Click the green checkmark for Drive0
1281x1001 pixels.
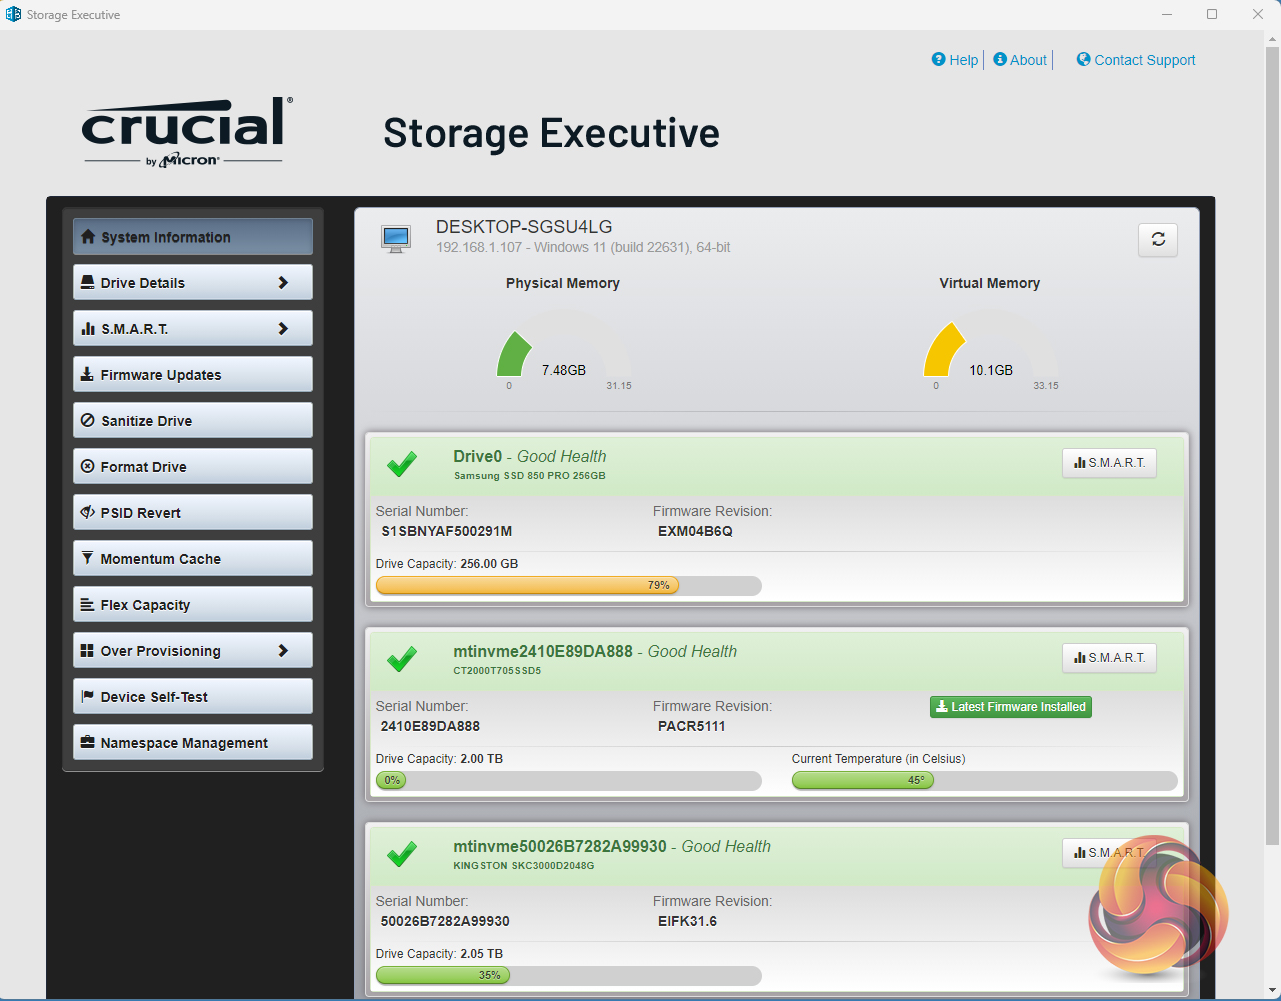(402, 464)
